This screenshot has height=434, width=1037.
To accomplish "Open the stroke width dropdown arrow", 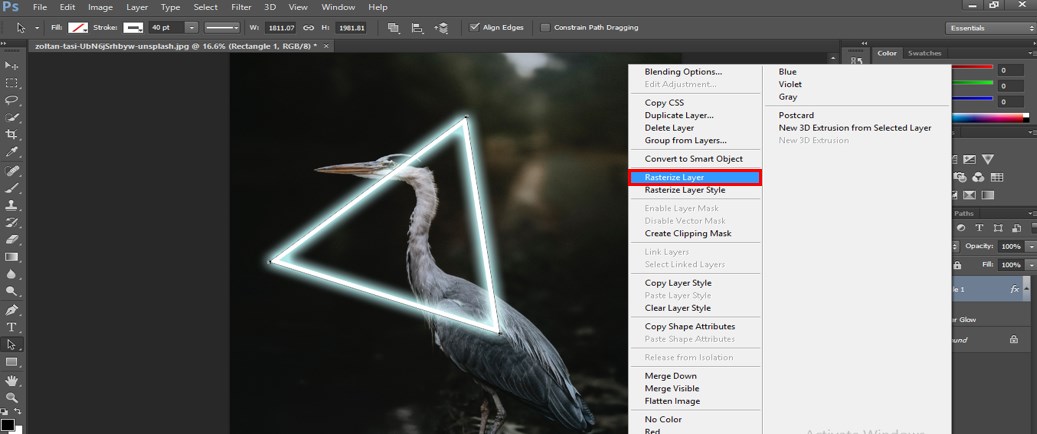I will pyautogui.click(x=191, y=28).
